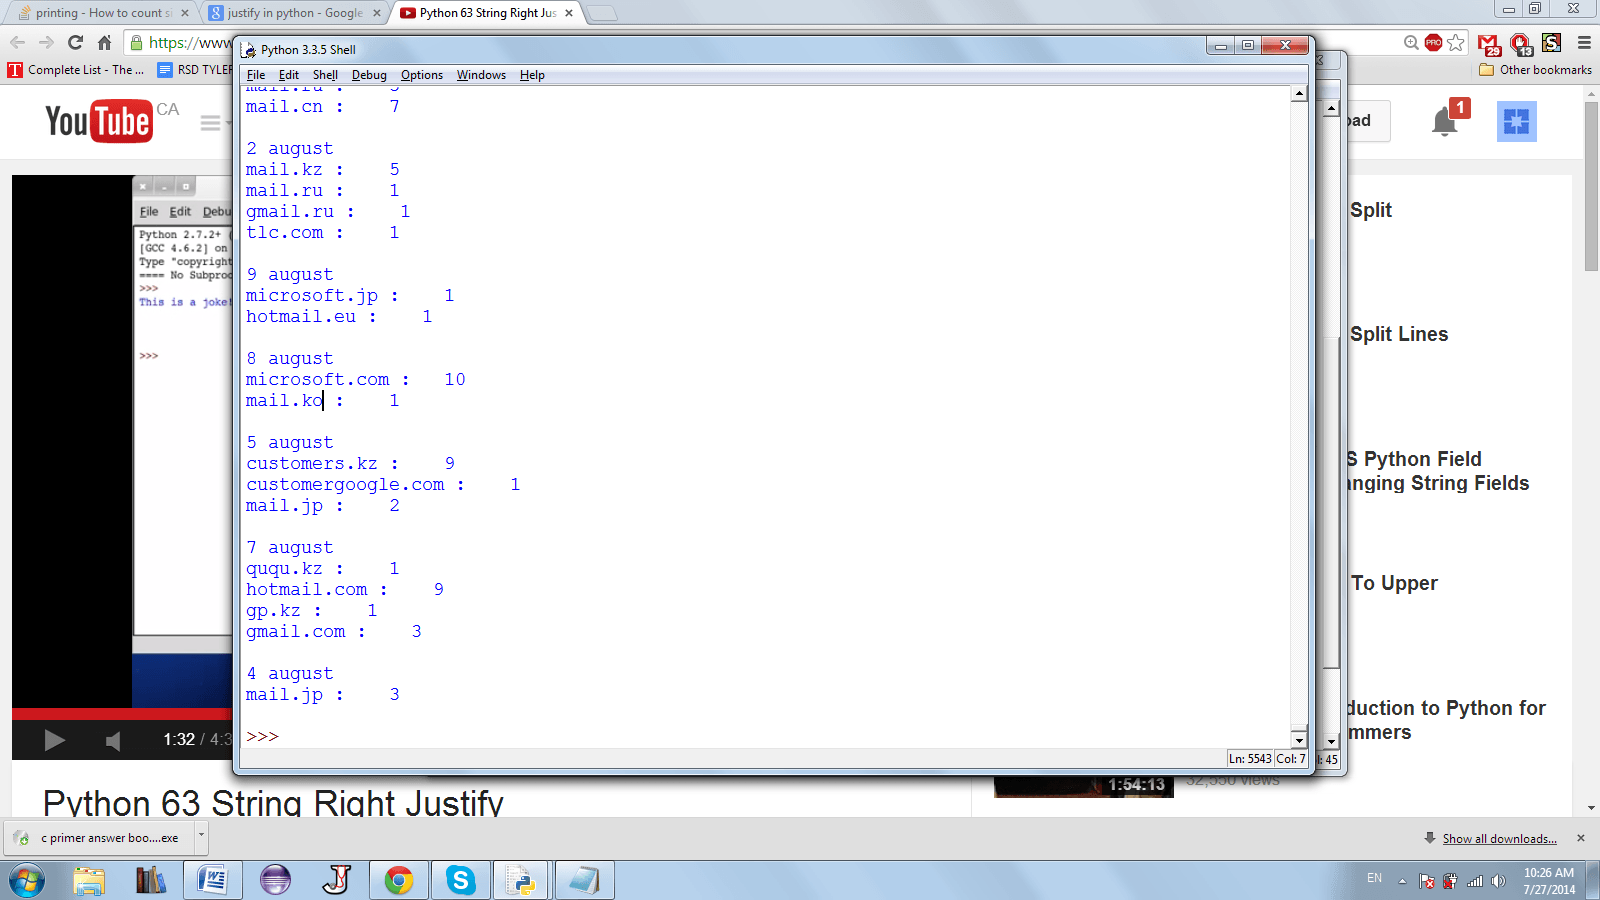
Task: Open the Help menu
Action: (532, 75)
